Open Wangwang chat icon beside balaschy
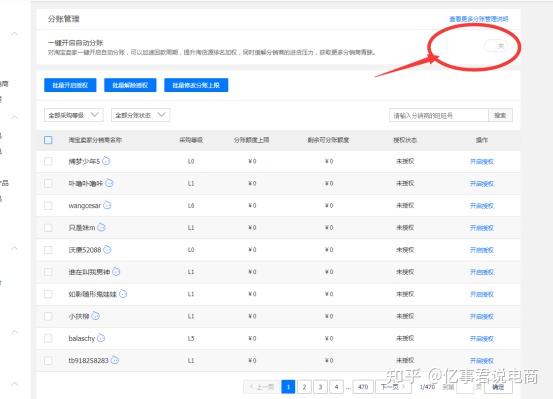The image size is (553, 399). point(101,338)
